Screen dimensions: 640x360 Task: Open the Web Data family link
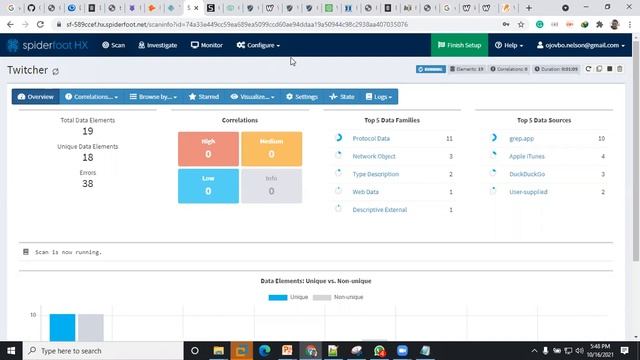[x=365, y=192]
